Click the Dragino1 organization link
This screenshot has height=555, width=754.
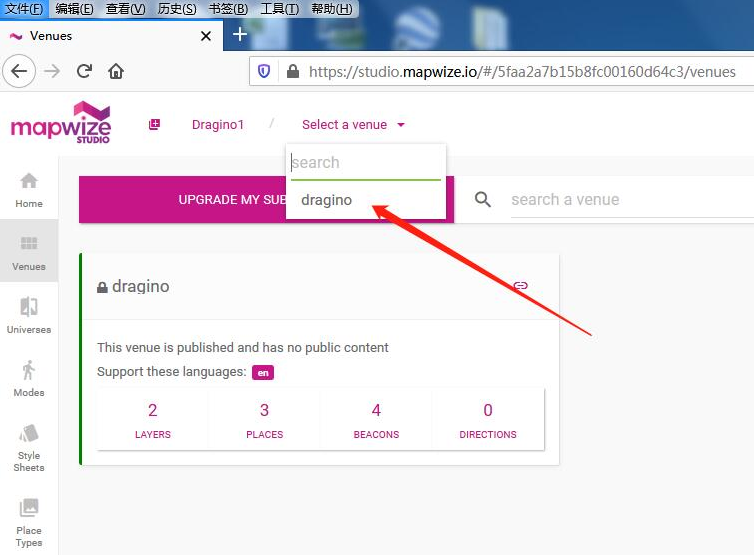[218, 125]
